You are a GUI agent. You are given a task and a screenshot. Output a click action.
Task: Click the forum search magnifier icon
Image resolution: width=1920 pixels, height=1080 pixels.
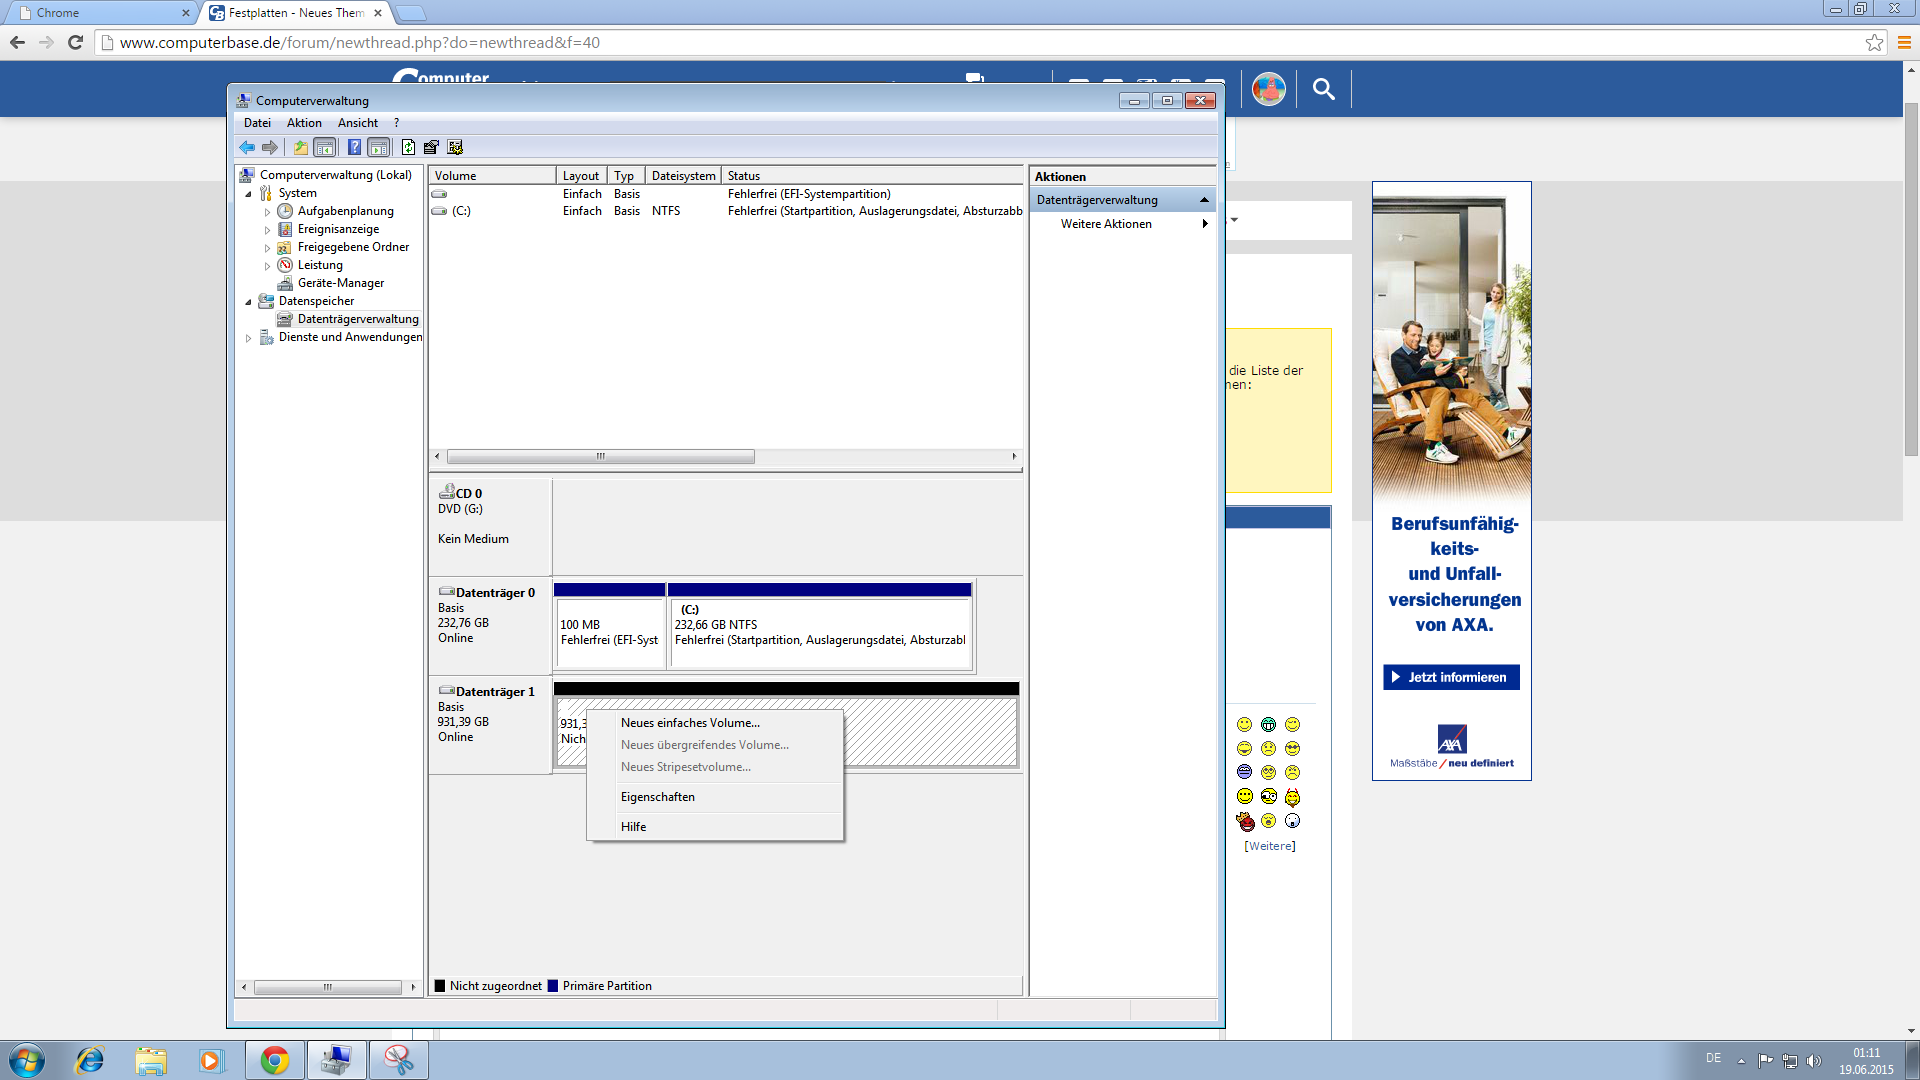pyautogui.click(x=1323, y=89)
